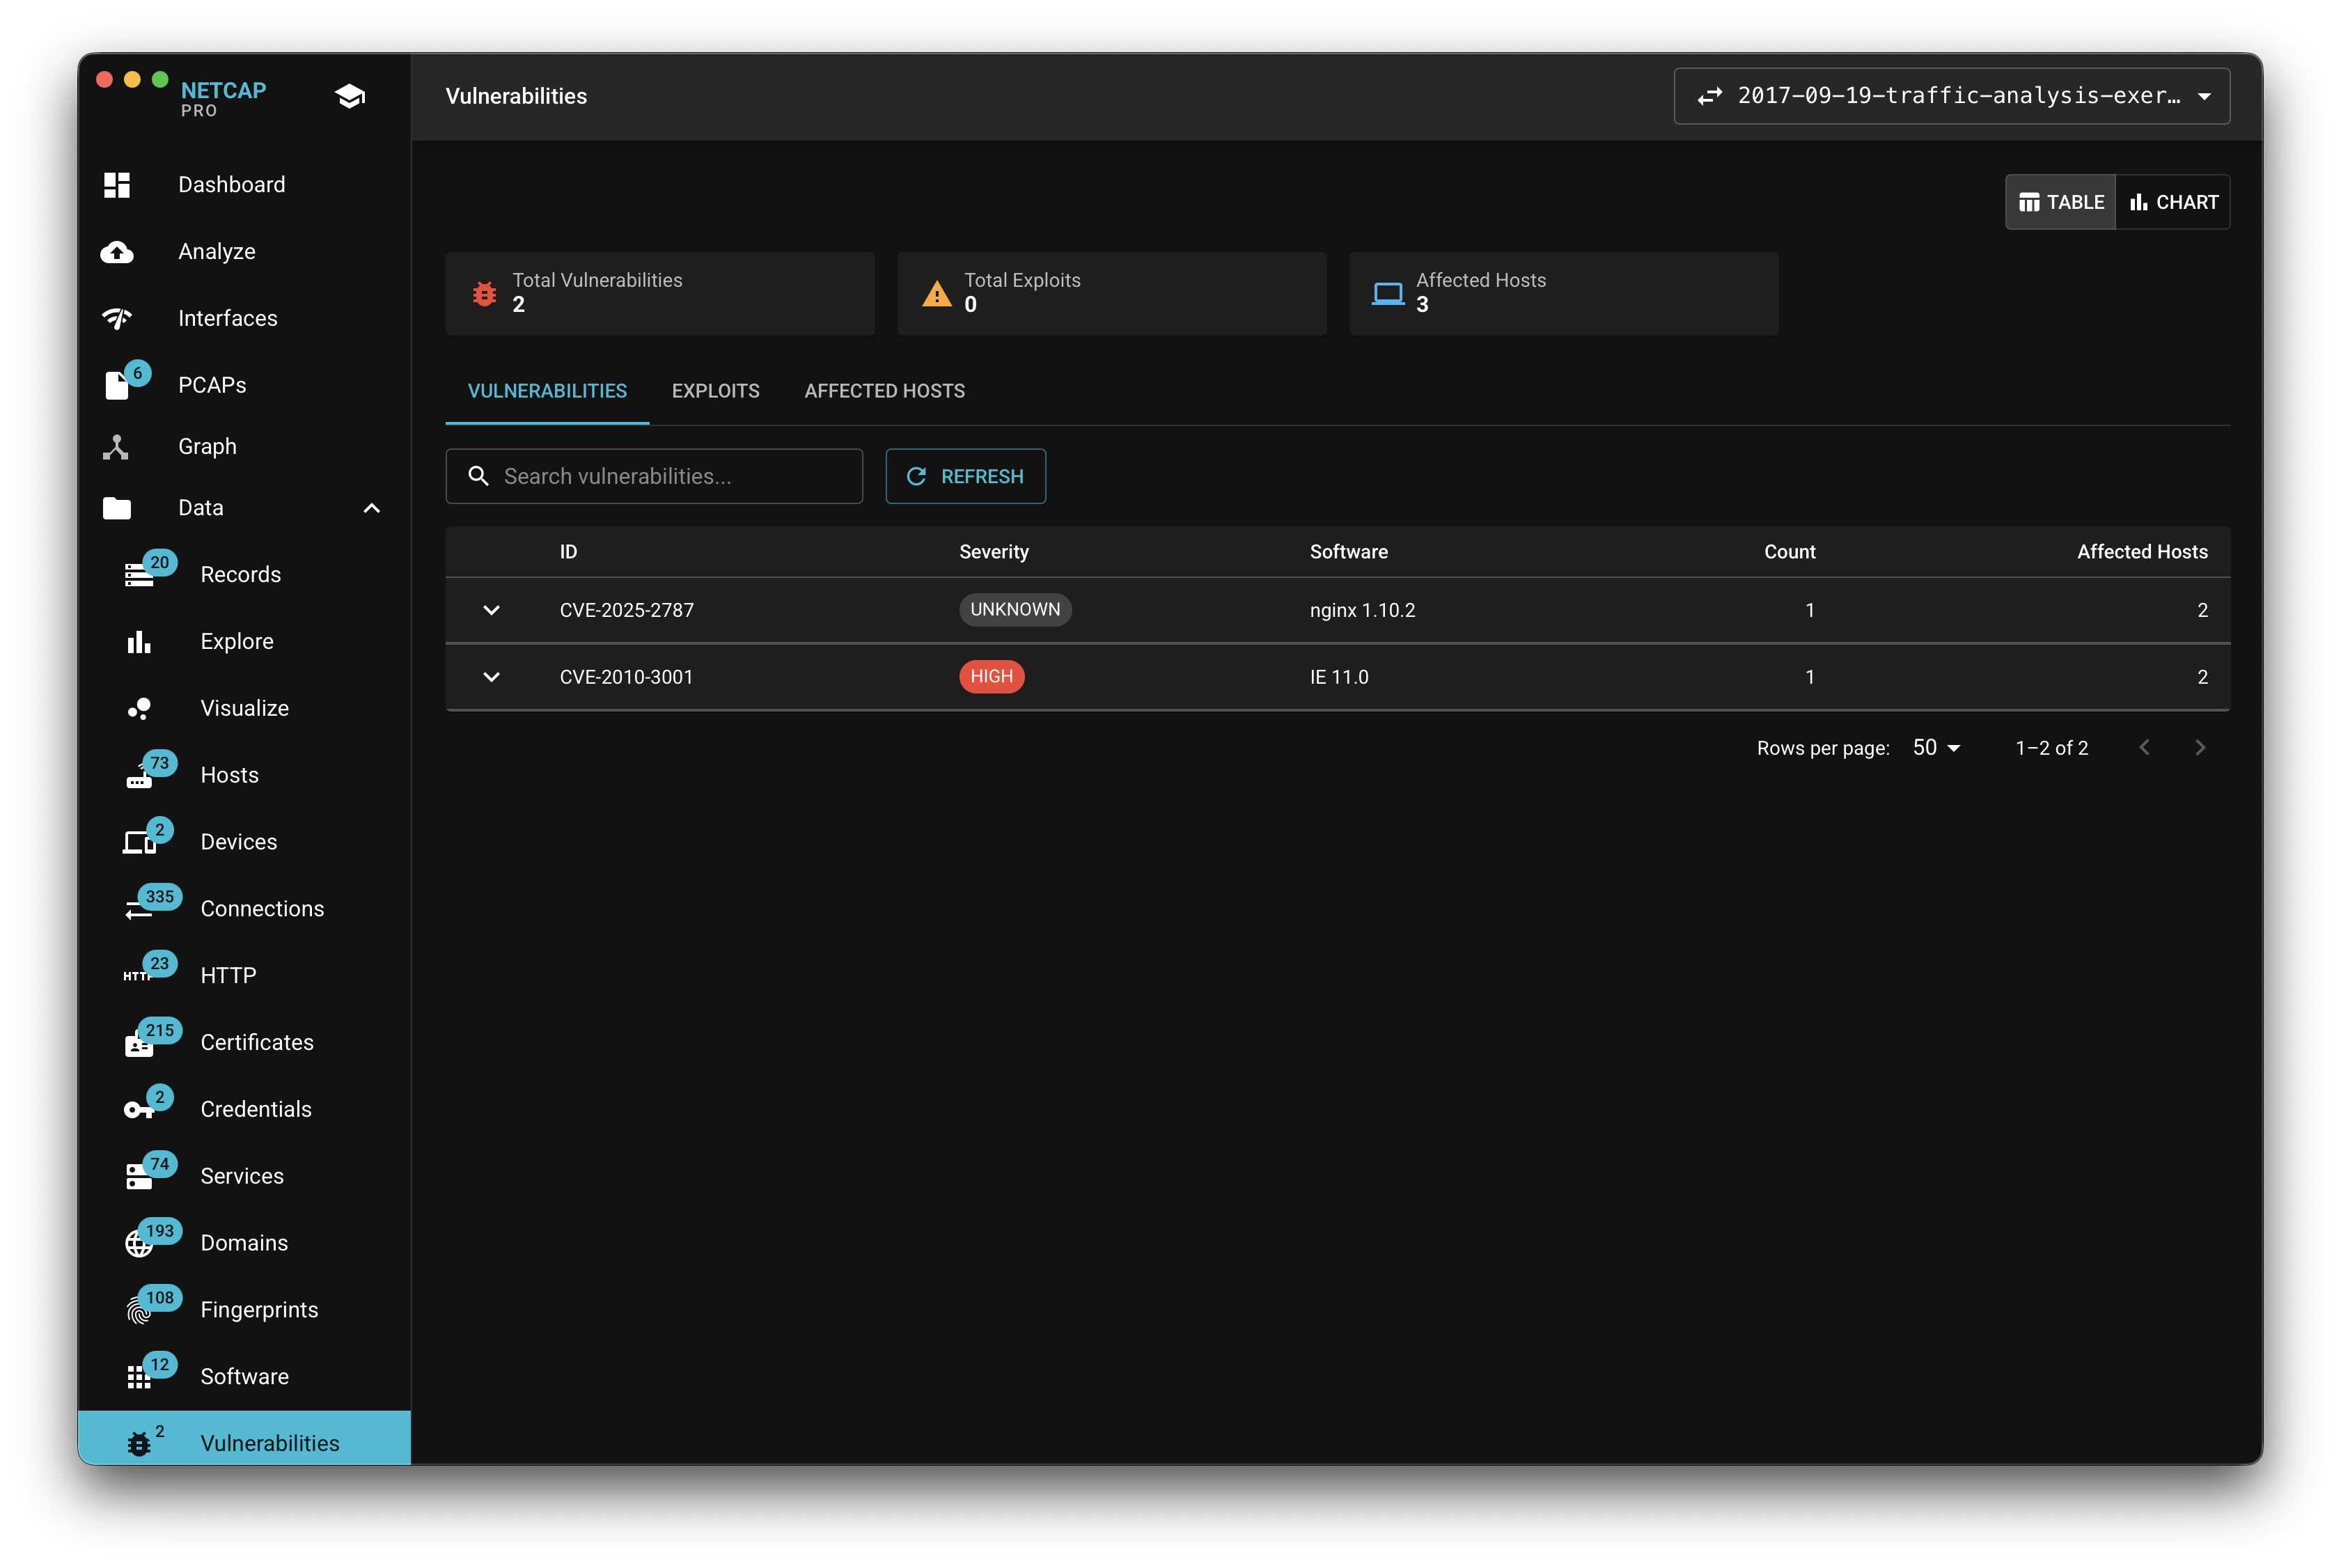Click the swap arrows icon in file selector
Viewport: 2341px width, 1568px height.
(1710, 96)
